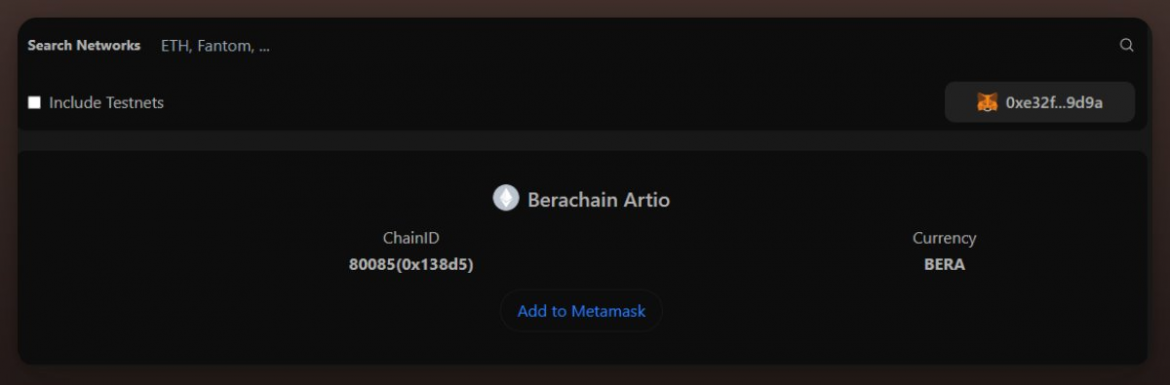This screenshot has width=1170, height=385.
Task: Click the ChainID label
Action: click(411, 238)
